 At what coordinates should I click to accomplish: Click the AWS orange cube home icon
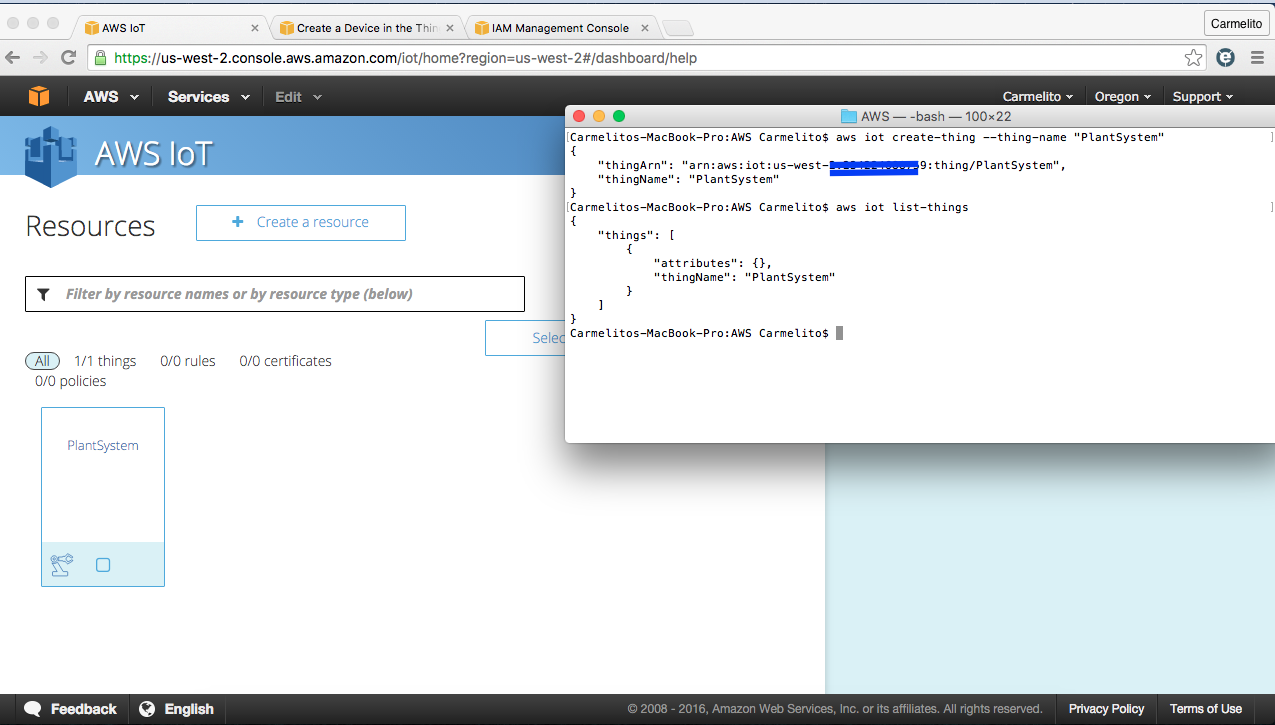pyautogui.click(x=38, y=96)
